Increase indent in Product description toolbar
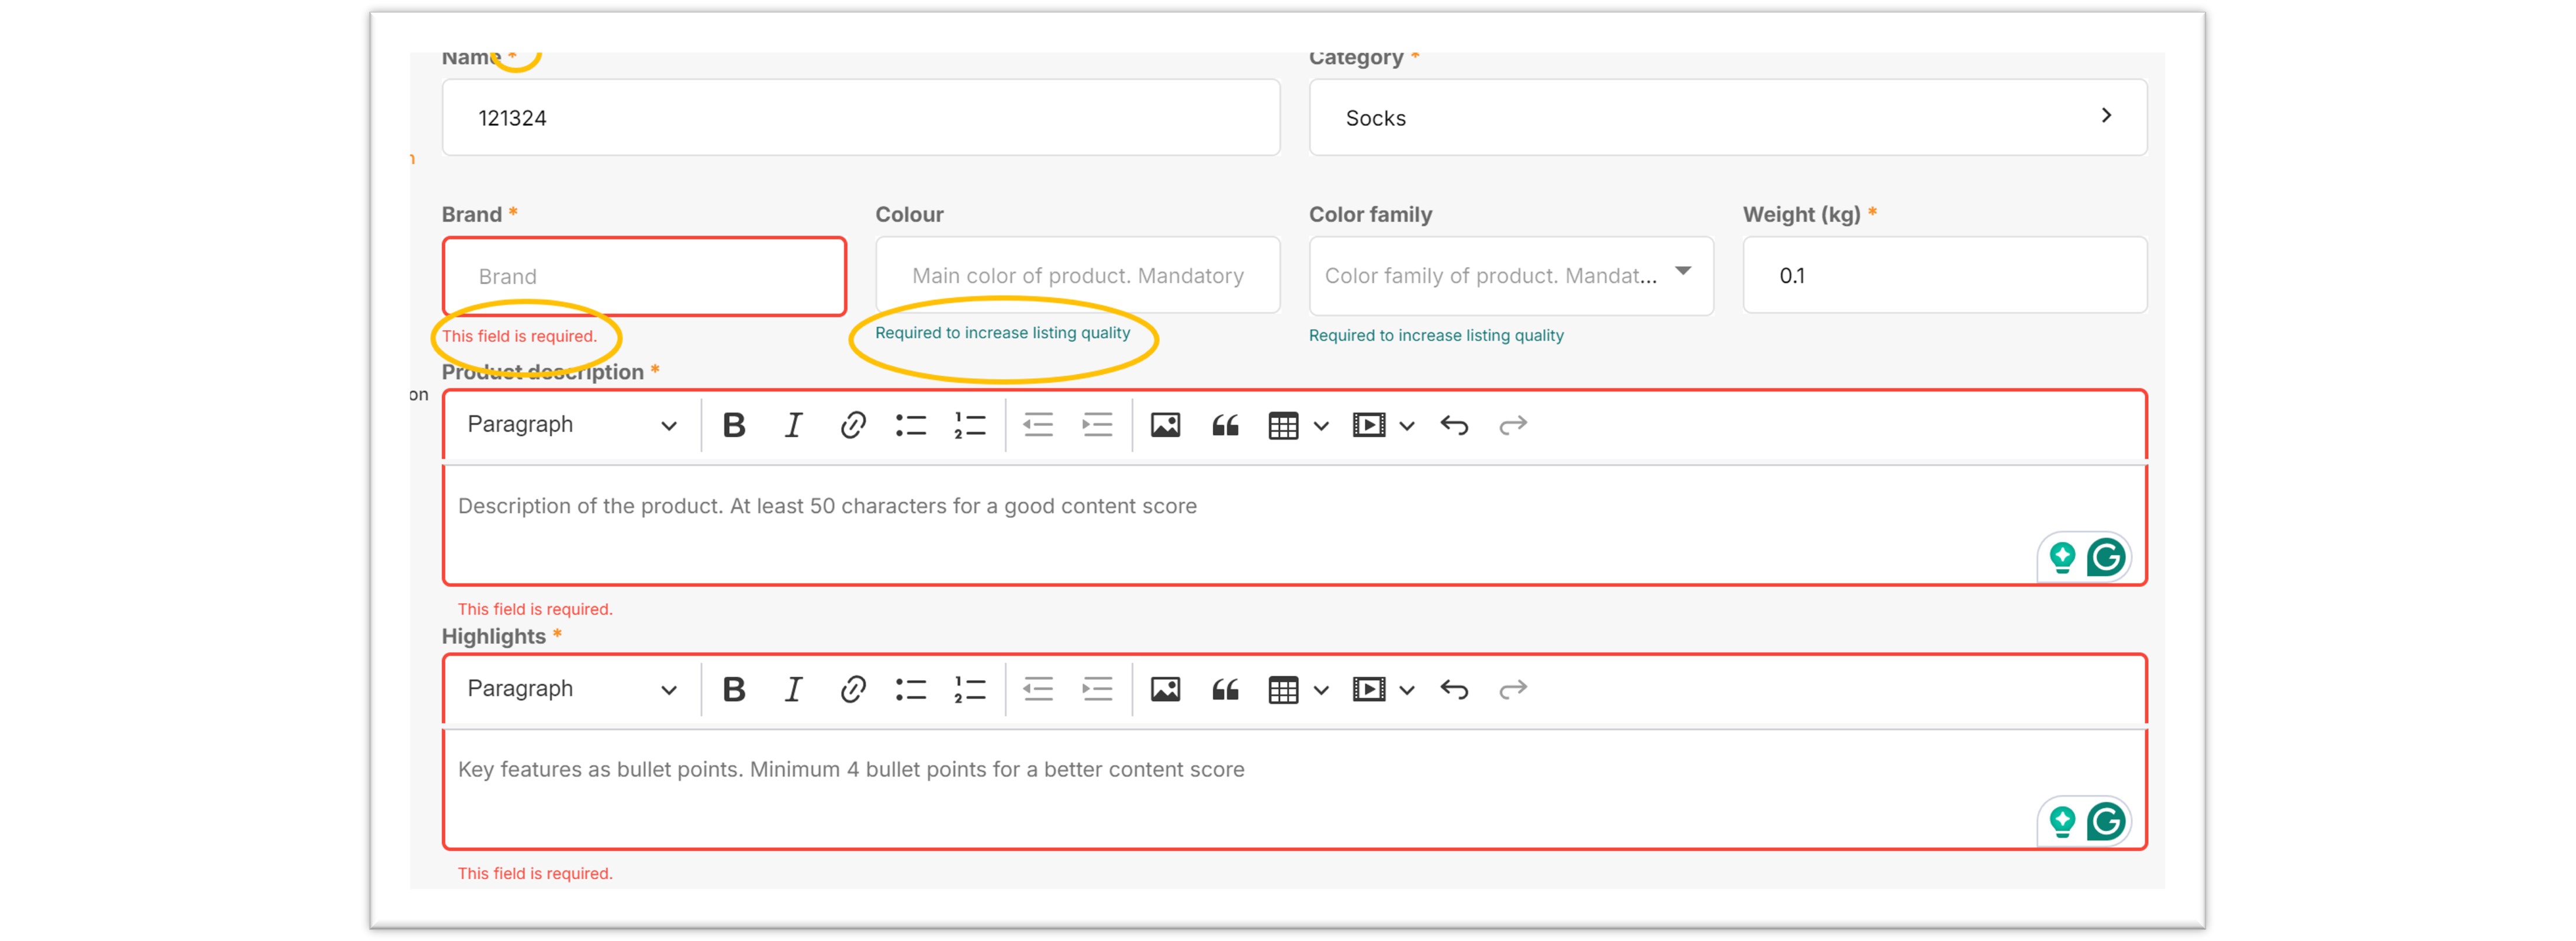This screenshot has height=941, width=2576. (1097, 425)
